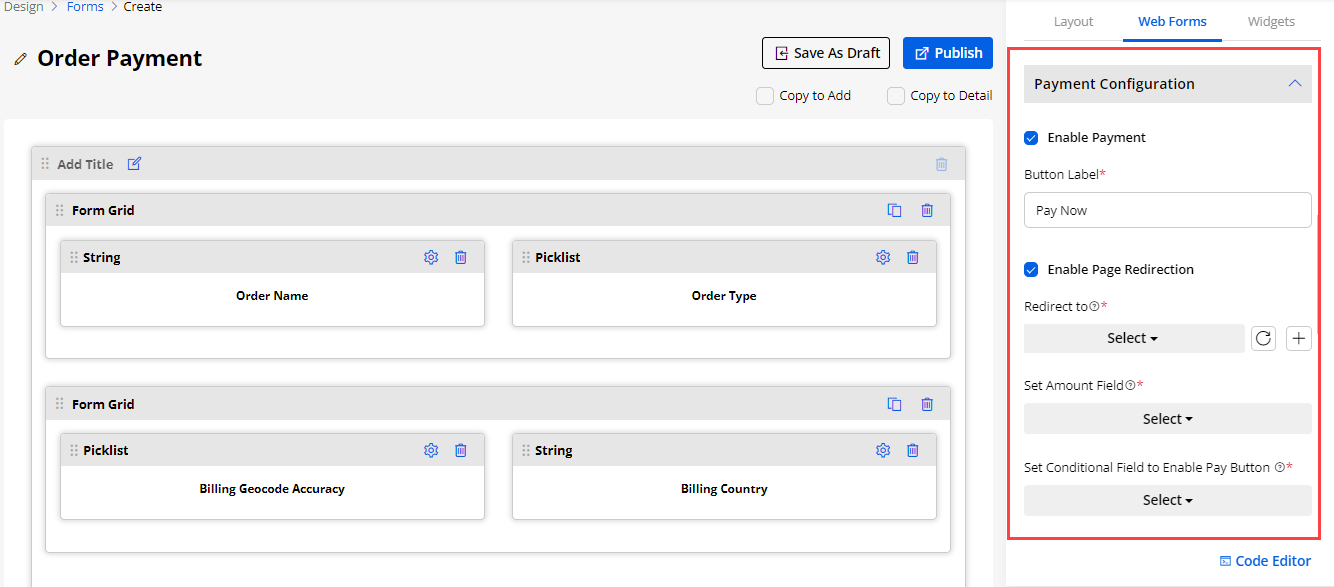Screen dimensions: 1334x587
Task: Toggle the Copy to Detail checkbox
Action: (x=896, y=96)
